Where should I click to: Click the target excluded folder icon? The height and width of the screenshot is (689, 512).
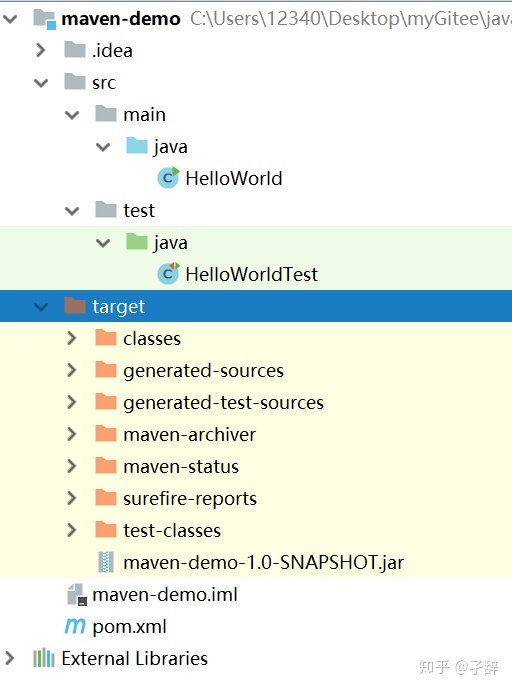tap(75, 305)
